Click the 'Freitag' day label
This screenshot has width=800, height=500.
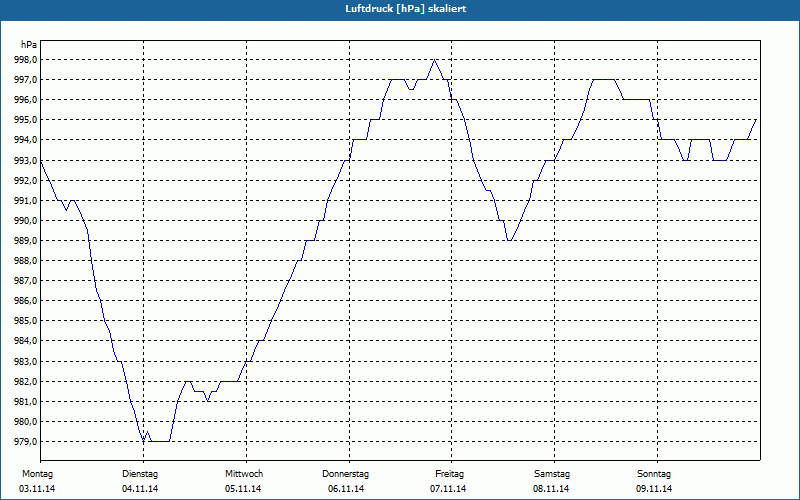click(x=449, y=474)
